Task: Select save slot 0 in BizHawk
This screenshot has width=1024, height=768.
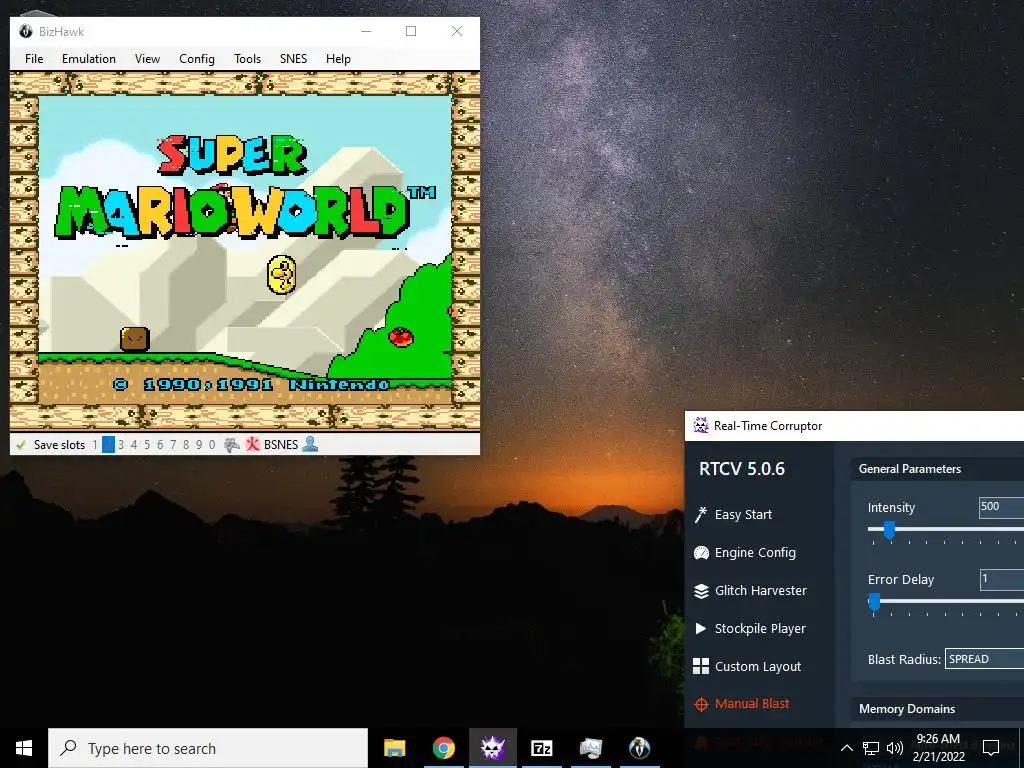Action: point(212,445)
